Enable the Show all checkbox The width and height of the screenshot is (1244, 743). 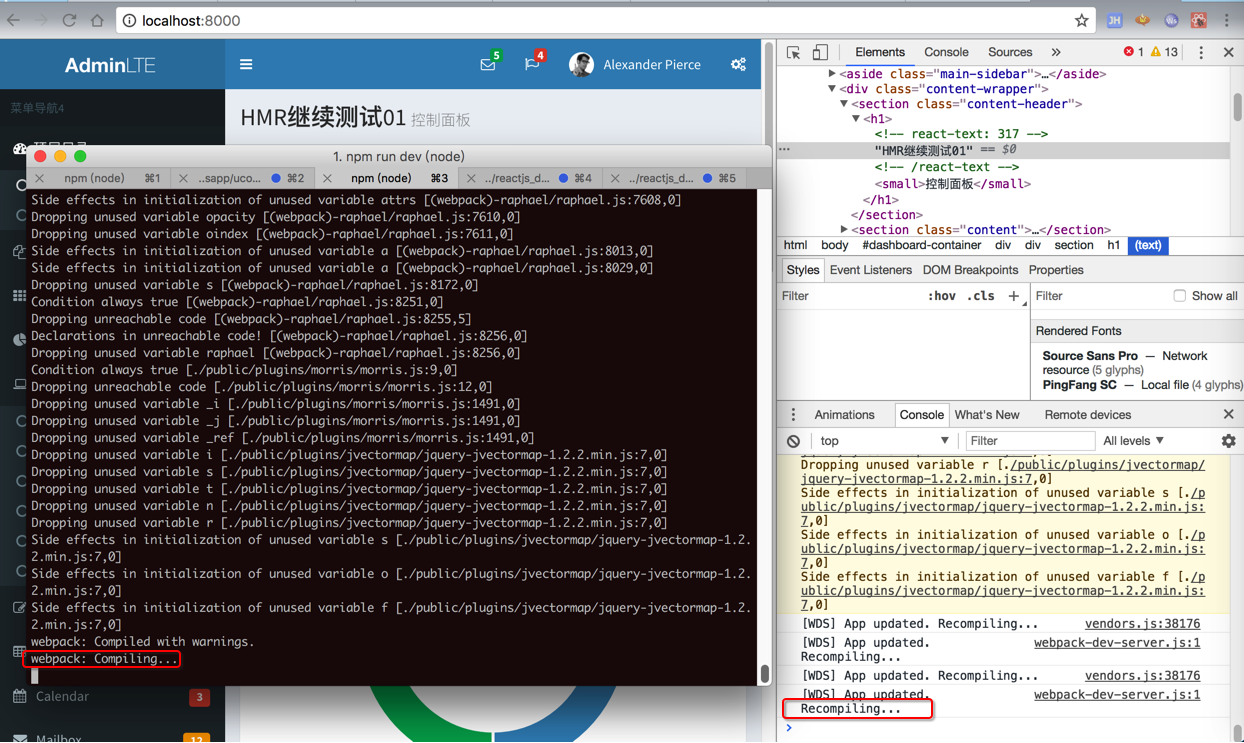(1179, 296)
